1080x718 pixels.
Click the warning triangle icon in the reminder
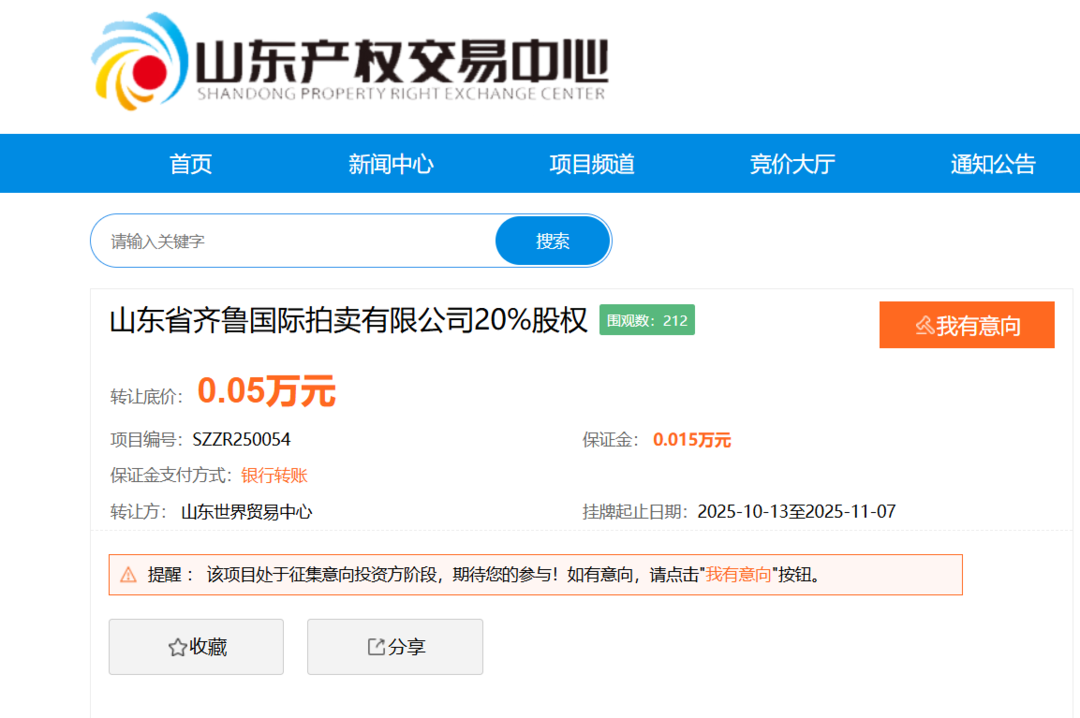[128, 575]
